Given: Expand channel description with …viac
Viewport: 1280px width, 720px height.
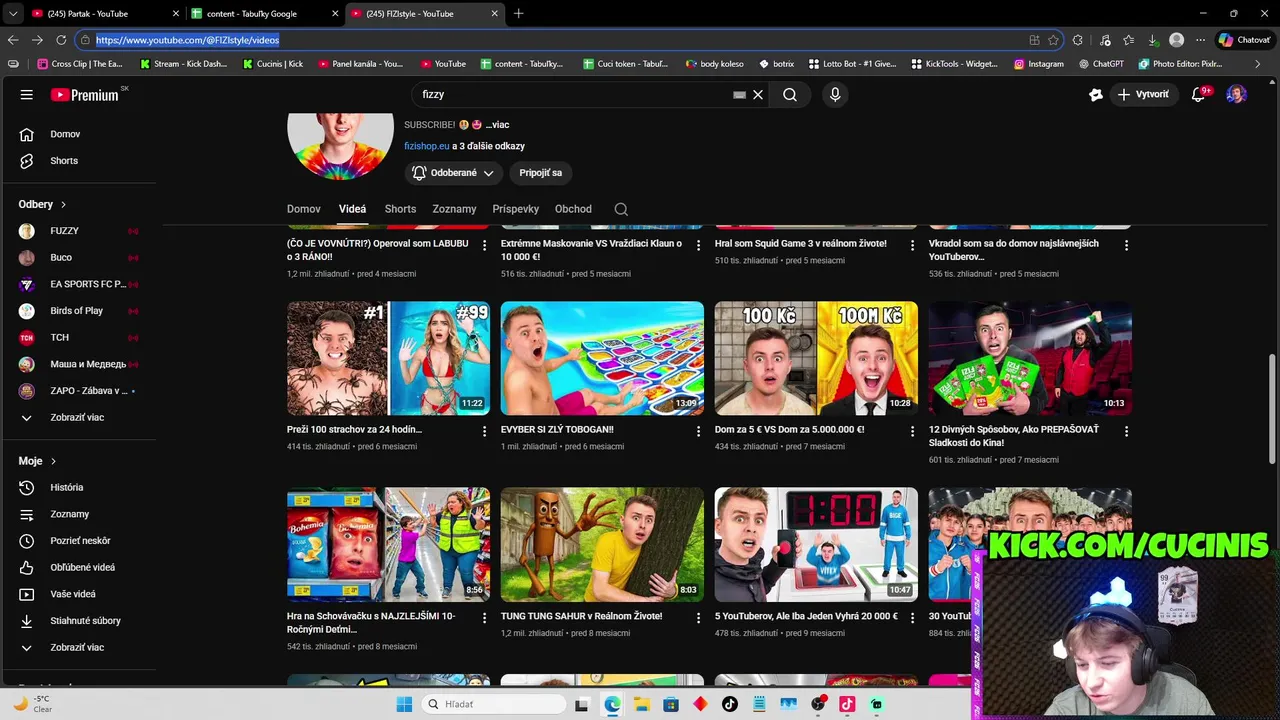Looking at the screenshot, I should tap(497, 125).
